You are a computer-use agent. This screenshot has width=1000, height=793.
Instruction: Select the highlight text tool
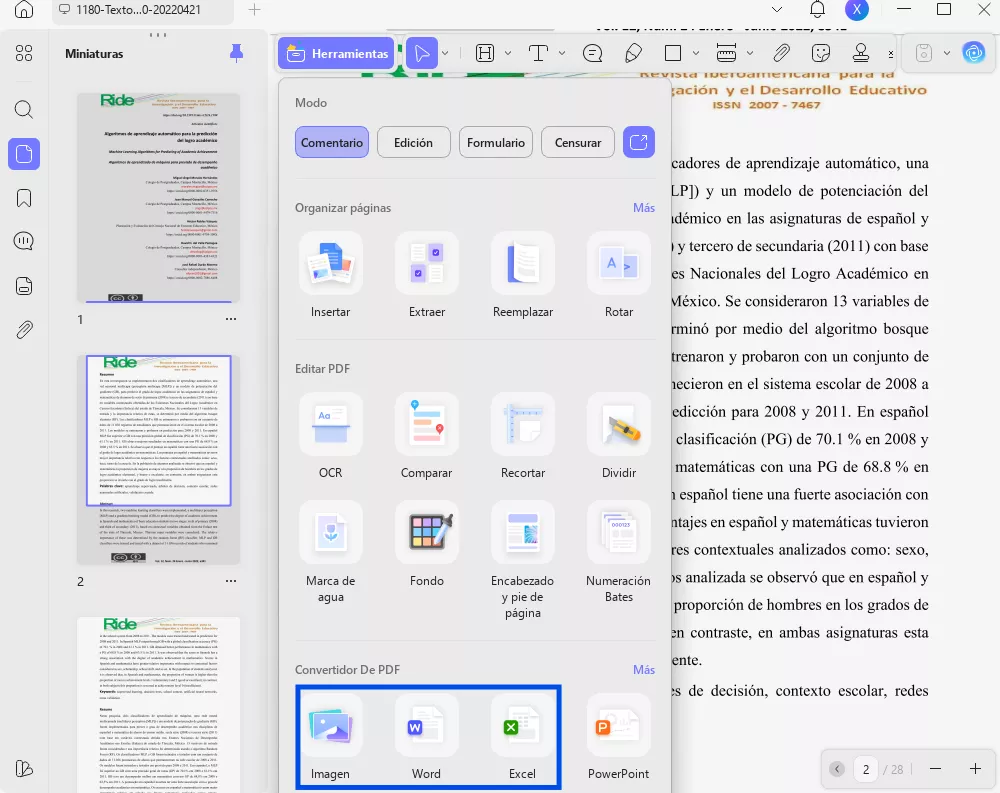coord(485,54)
